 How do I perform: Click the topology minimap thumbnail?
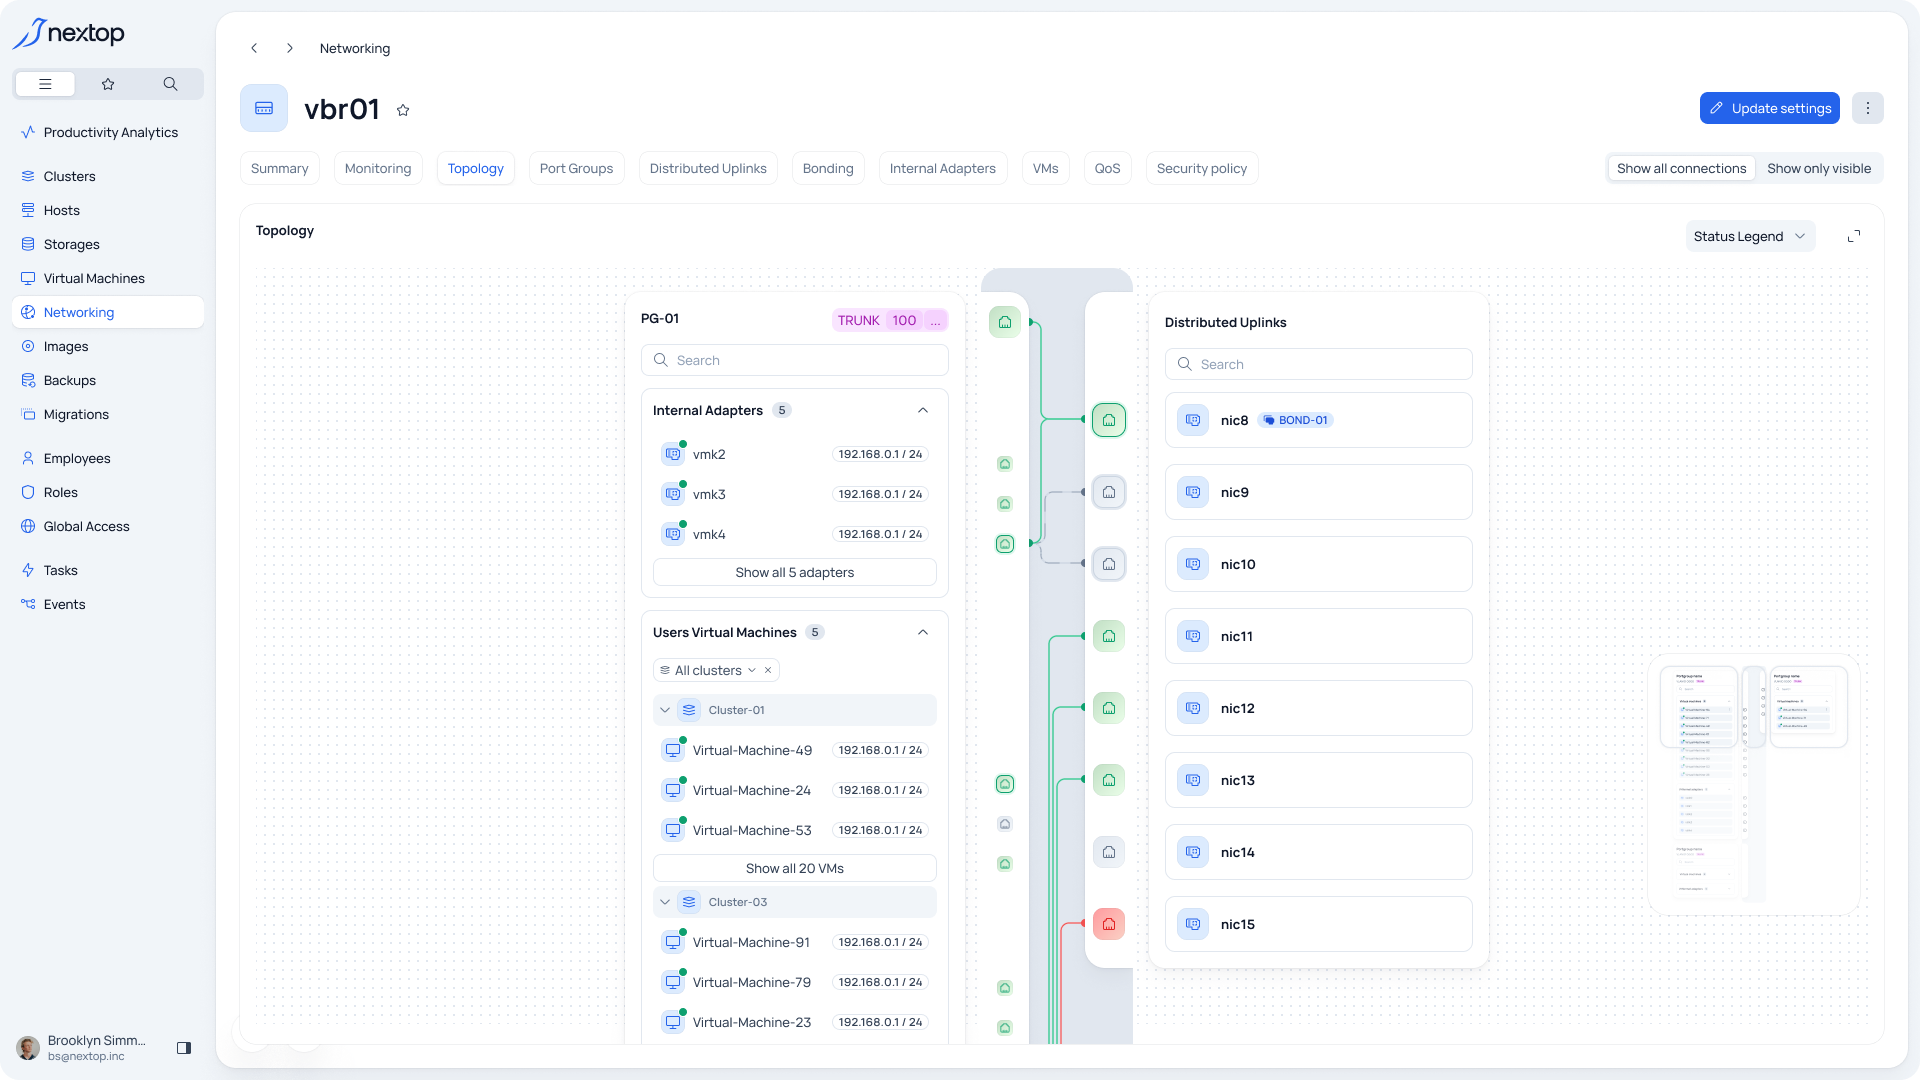click(1754, 784)
